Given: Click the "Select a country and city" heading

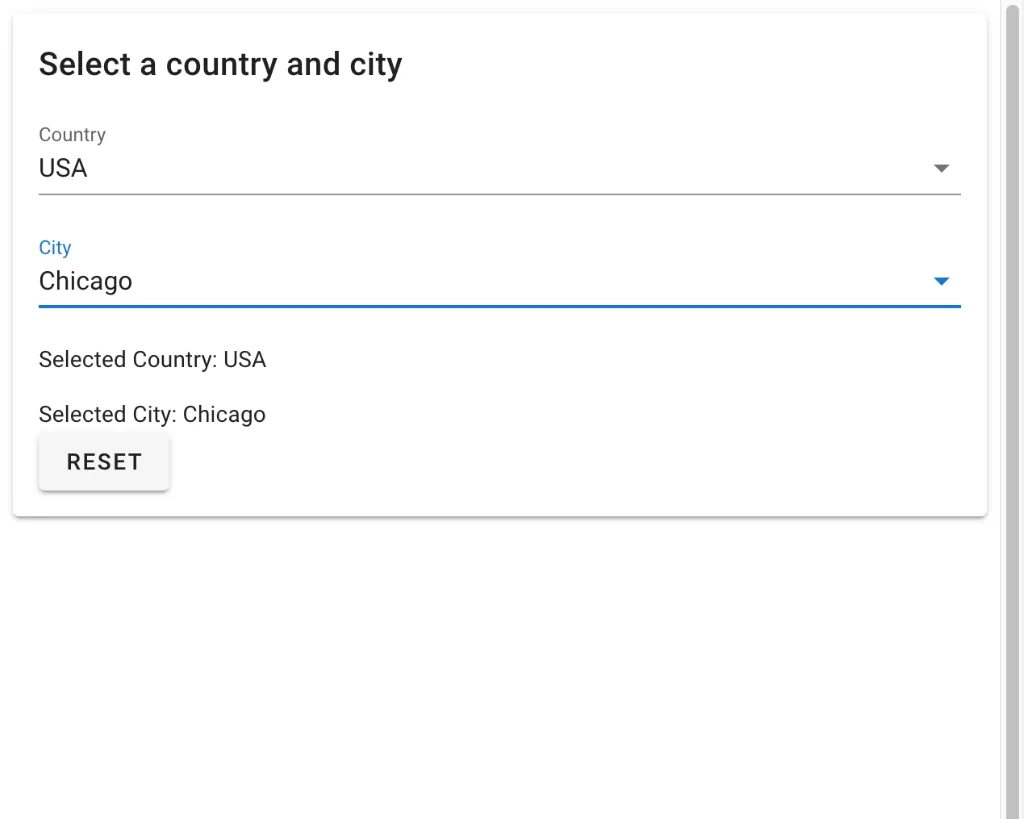Looking at the screenshot, I should (x=220, y=64).
